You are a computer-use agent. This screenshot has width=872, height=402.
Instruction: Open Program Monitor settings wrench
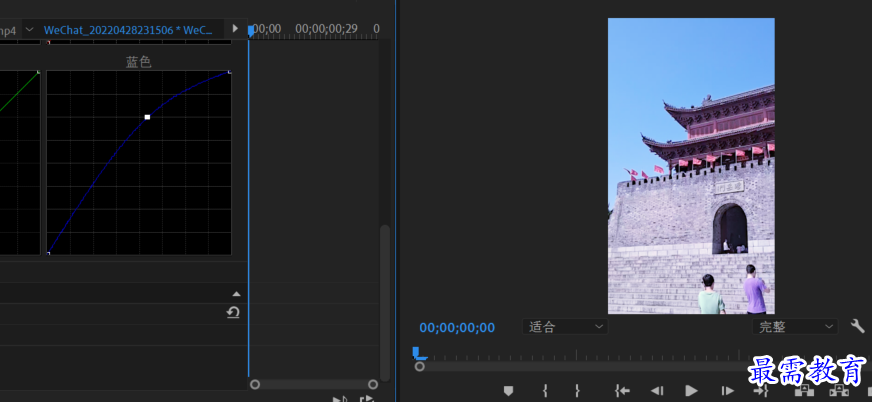[858, 326]
